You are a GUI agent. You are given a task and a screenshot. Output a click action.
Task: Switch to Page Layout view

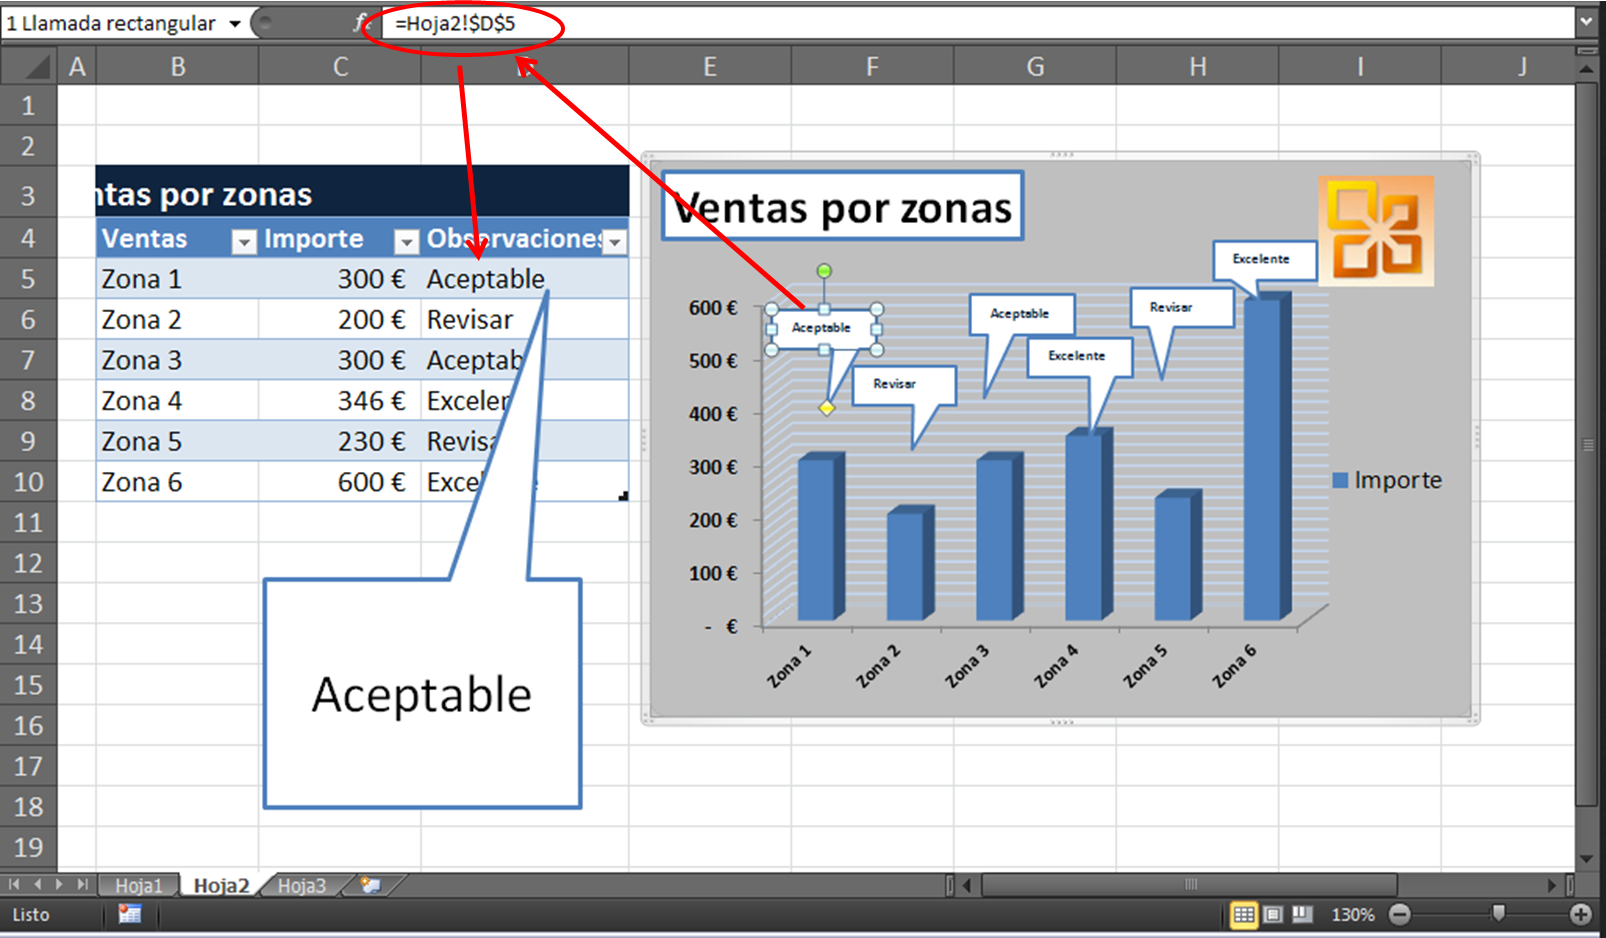point(1273,914)
